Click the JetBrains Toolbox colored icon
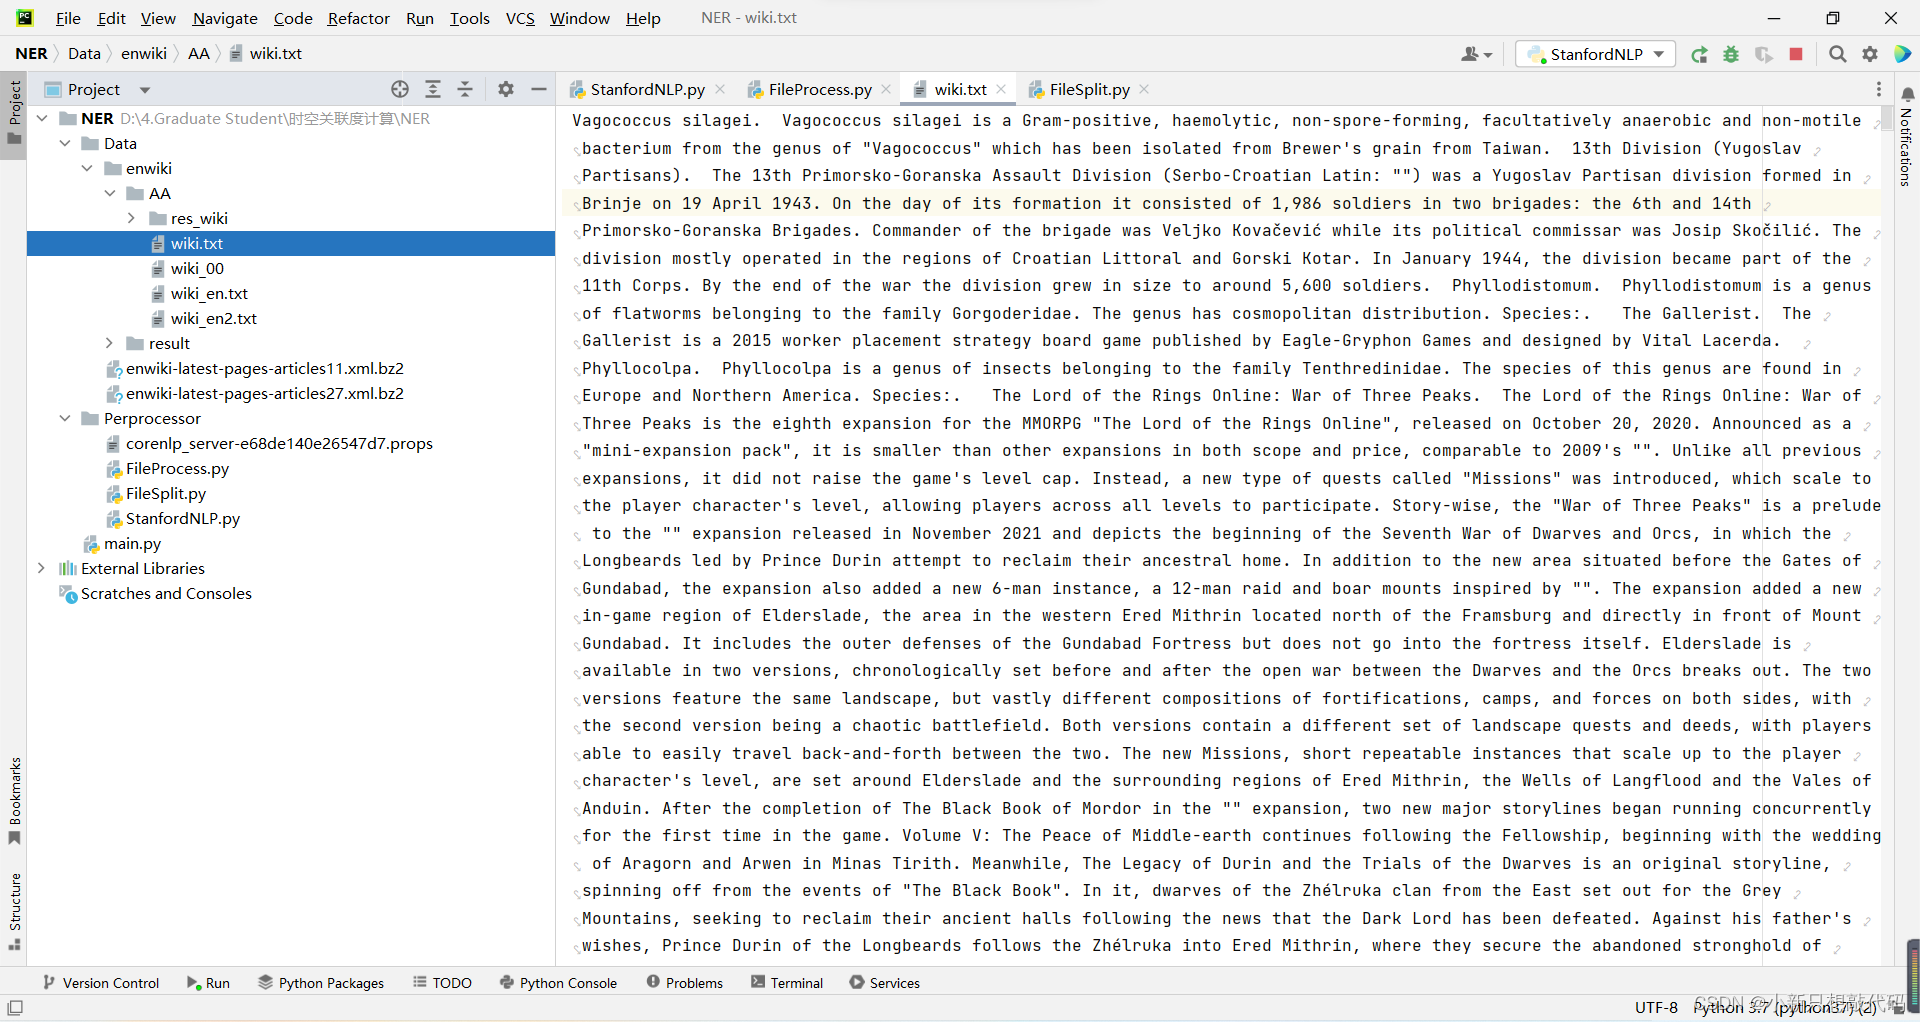This screenshot has height=1022, width=1920. pos(1902,54)
